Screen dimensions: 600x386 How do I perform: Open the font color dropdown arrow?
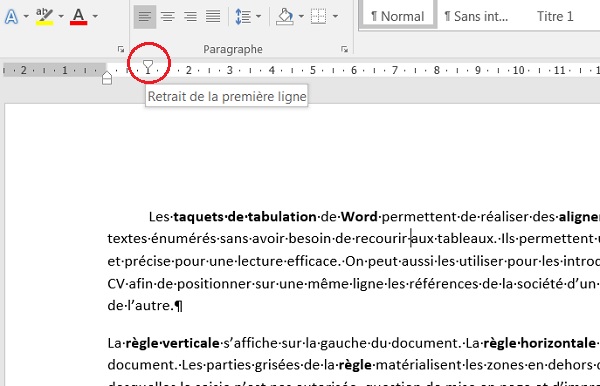95,16
